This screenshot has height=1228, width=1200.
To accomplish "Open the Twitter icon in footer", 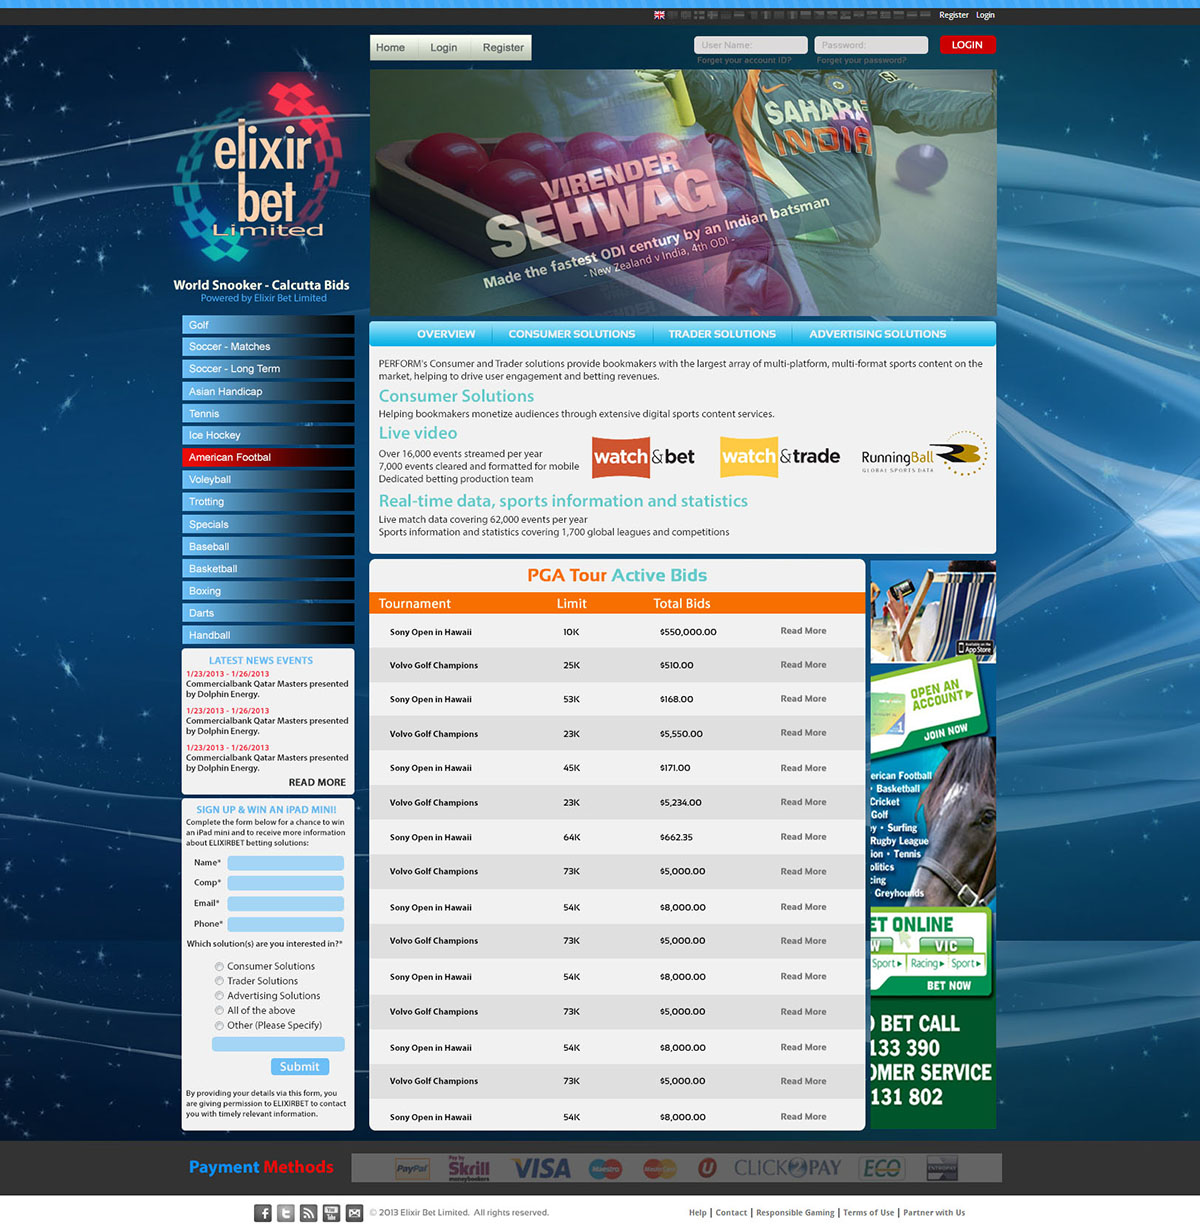I will [286, 1213].
